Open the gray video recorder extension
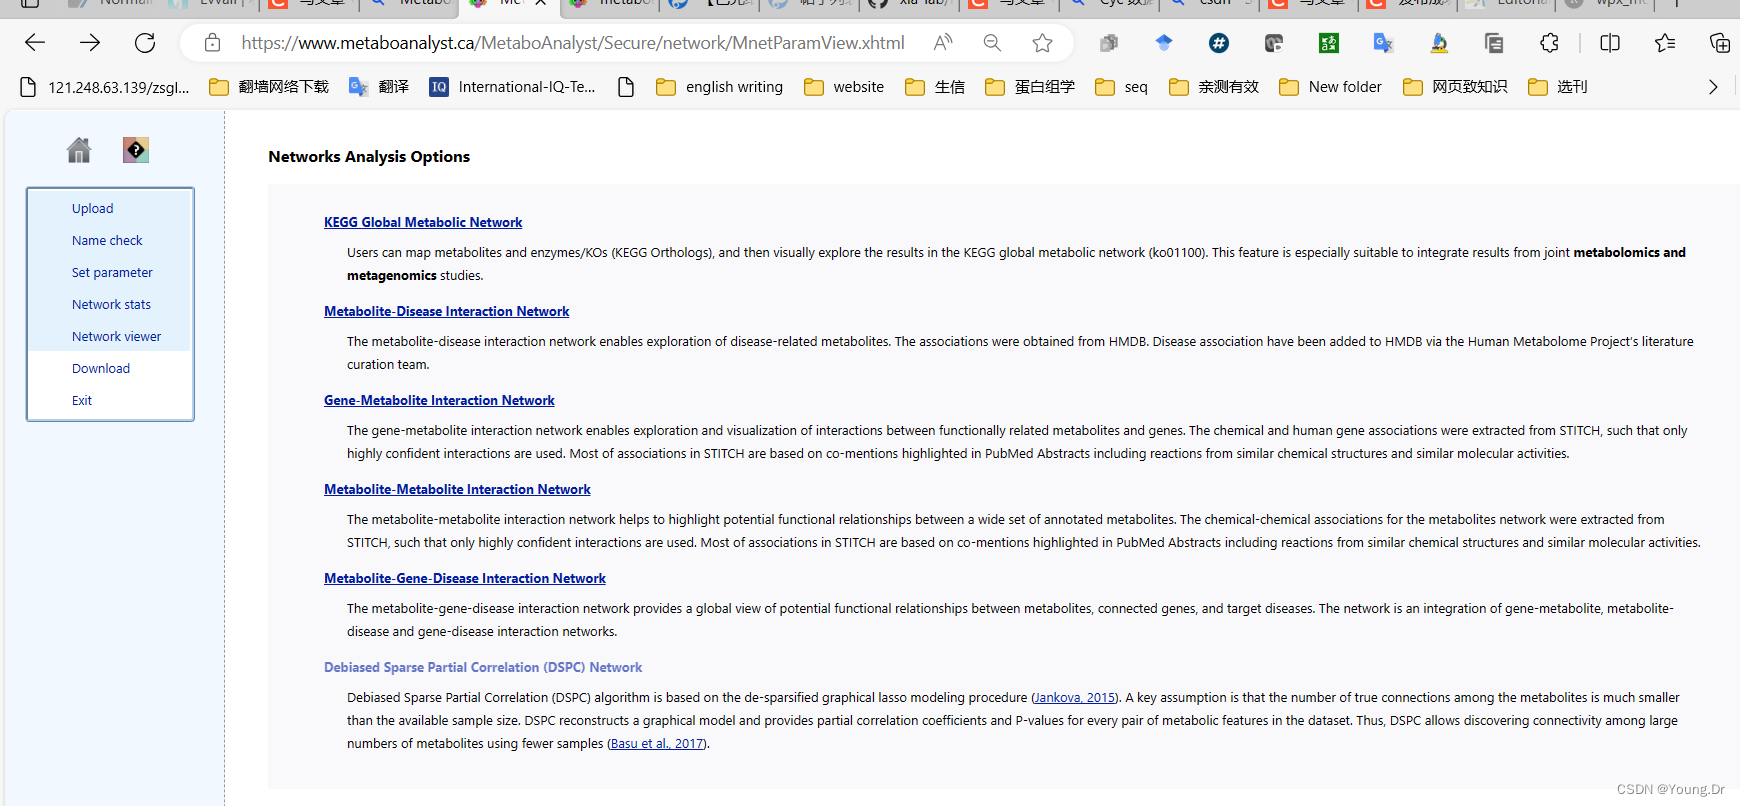 [1274, 43]
